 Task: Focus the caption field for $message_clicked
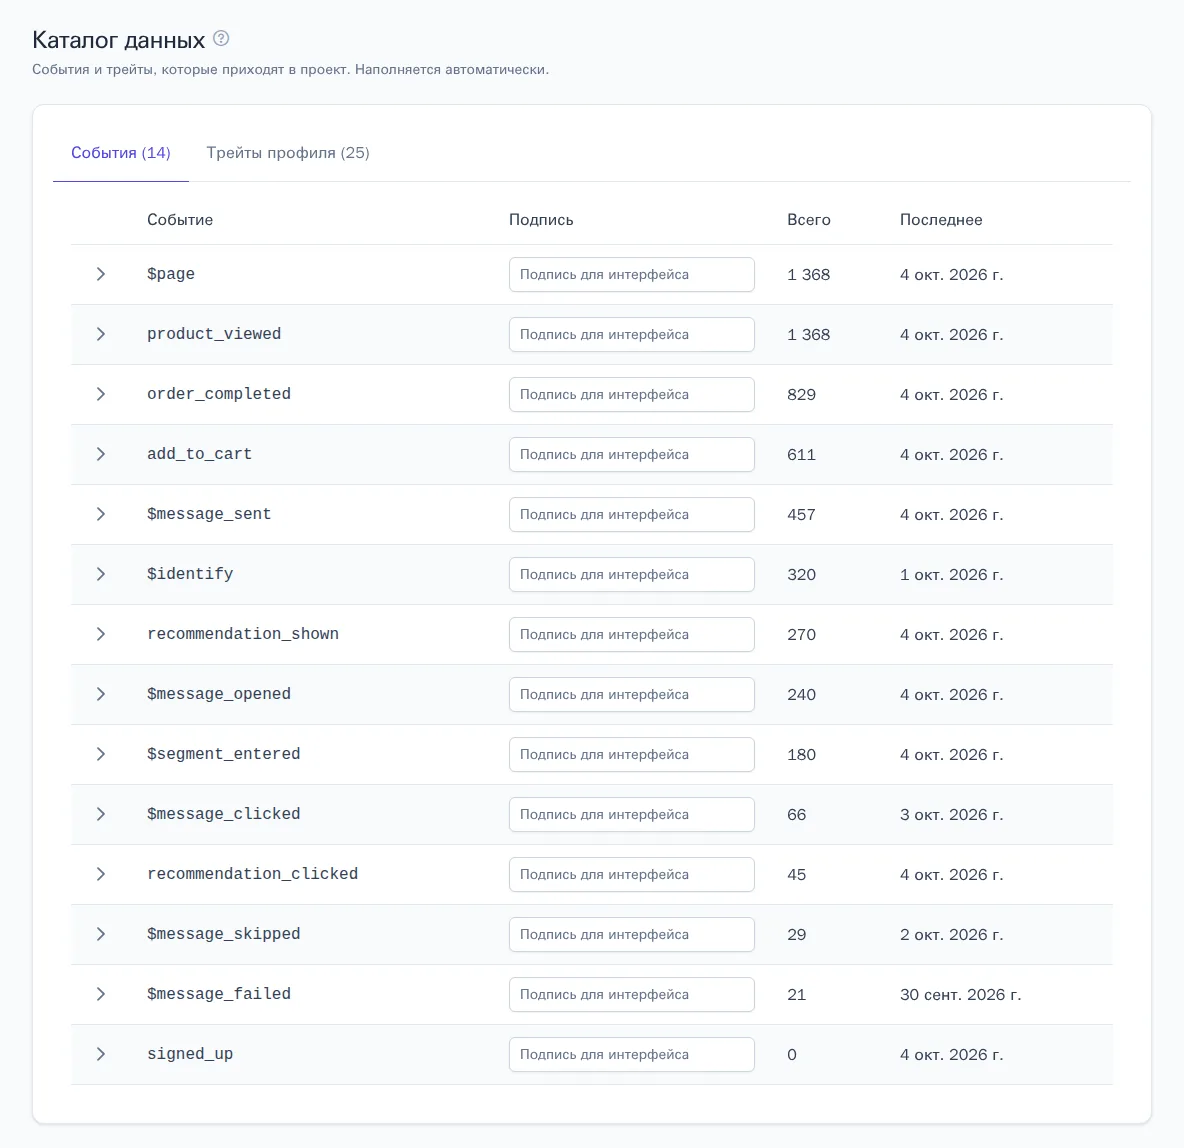pyautogui.click(x=631, y=815)
